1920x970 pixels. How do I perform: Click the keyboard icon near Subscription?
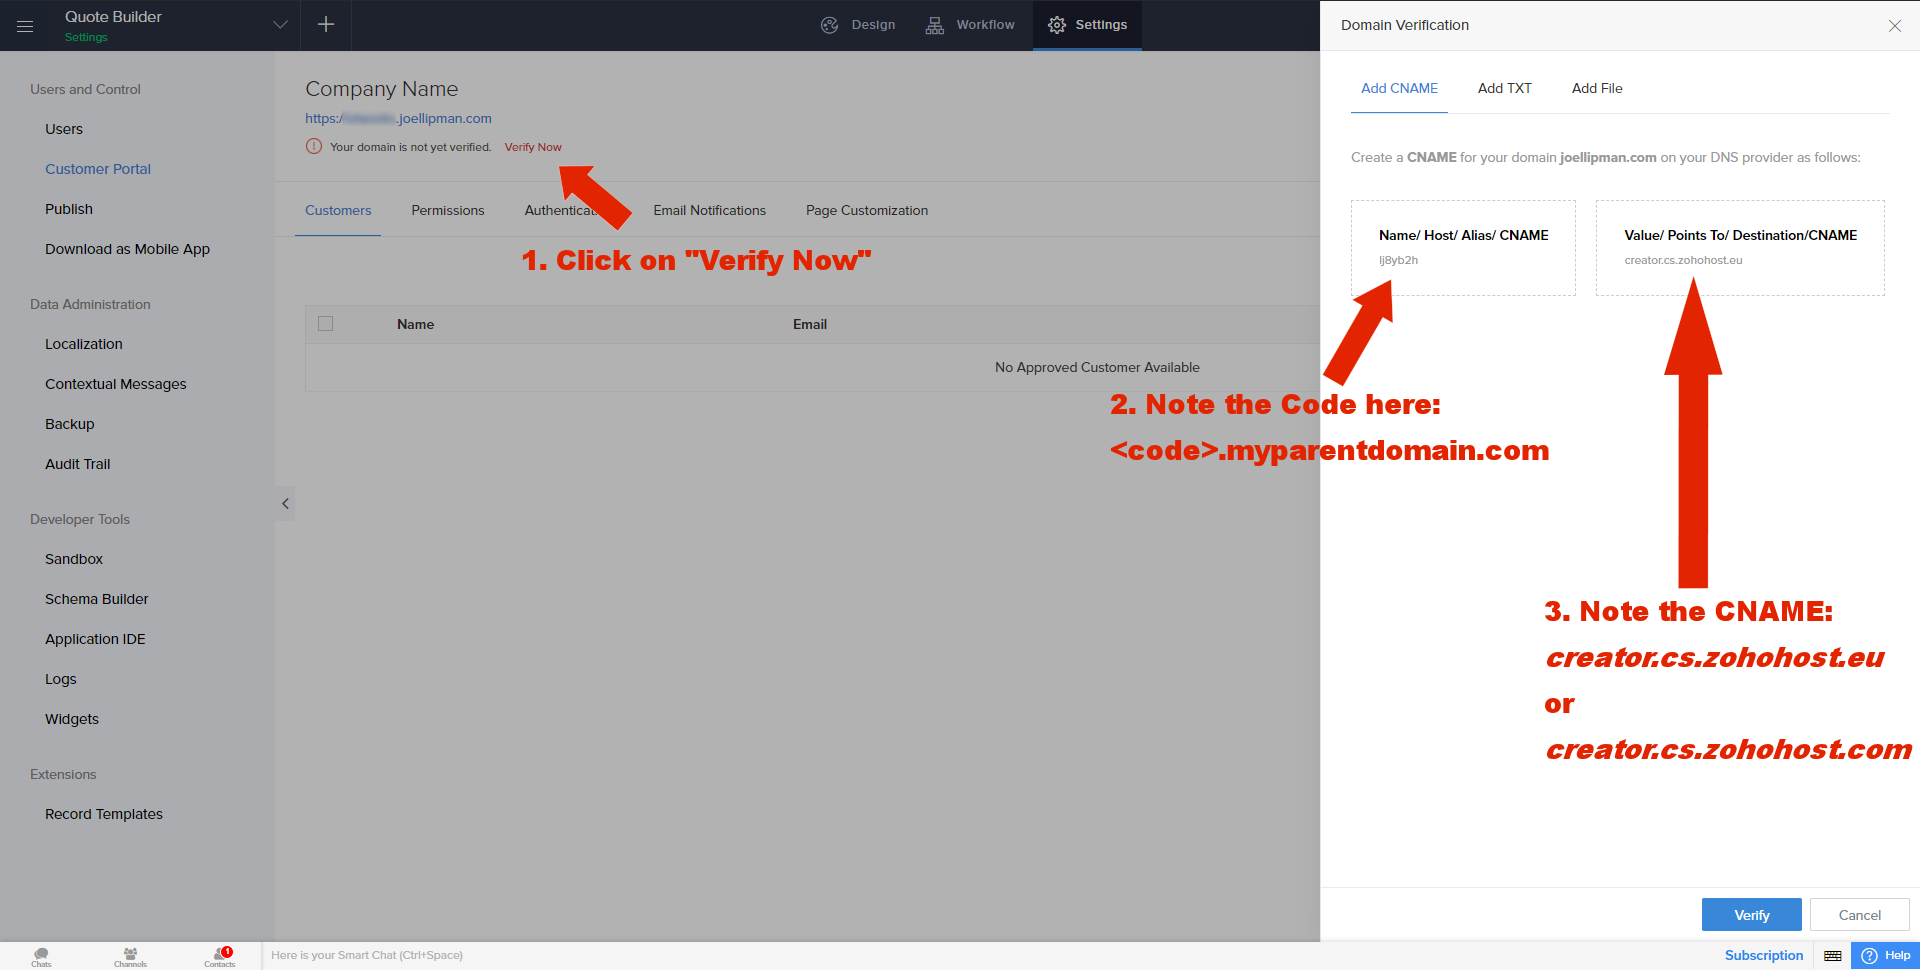point(1832,956)
